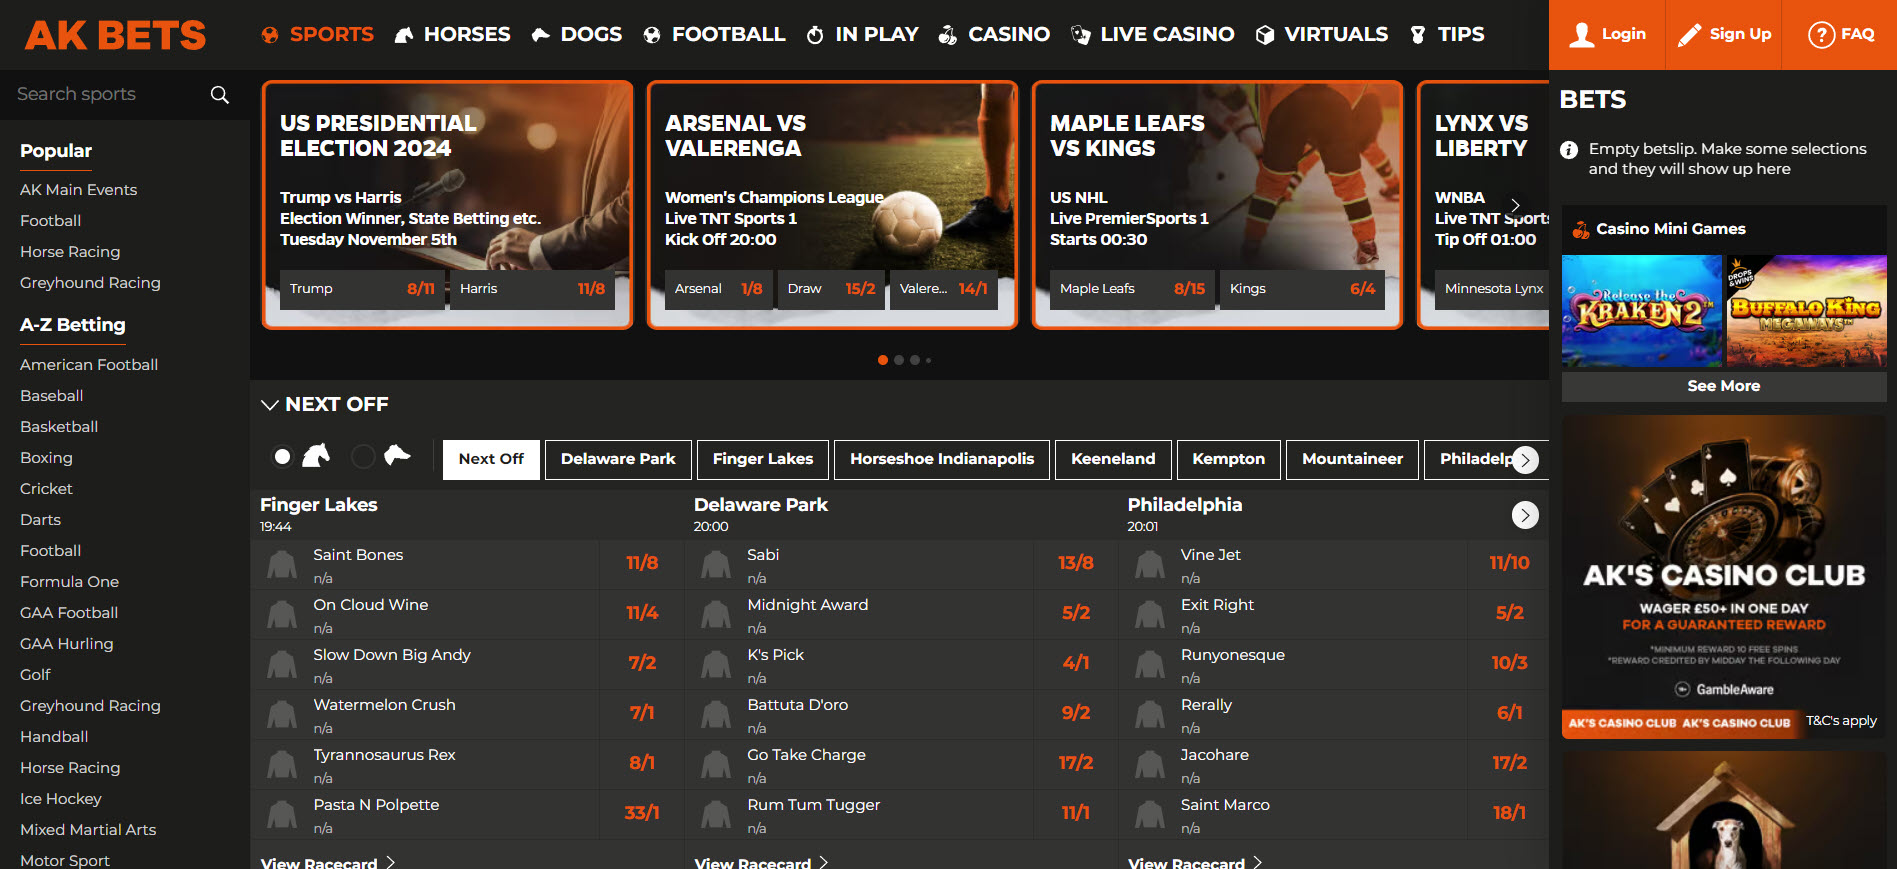Image resolution: width=1897 pixels, height=869 pixels.
Task: Select the Mountaineer tab
Action: (x=1352, y=459)
